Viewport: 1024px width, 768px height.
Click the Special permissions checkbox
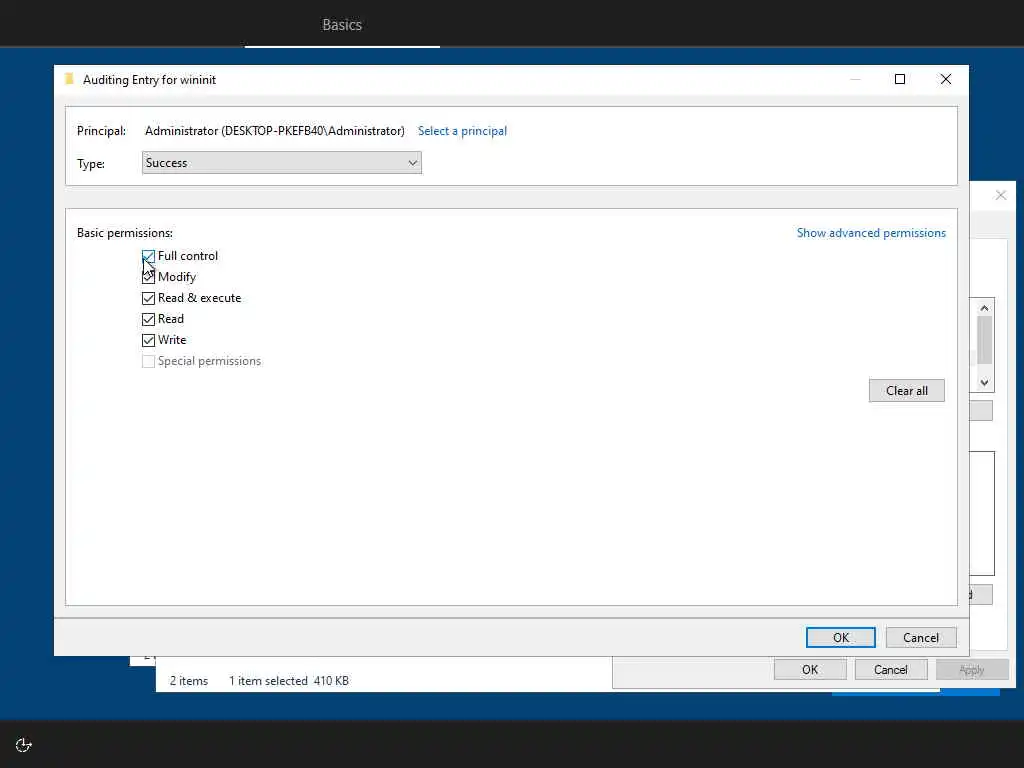pos(148,361)
